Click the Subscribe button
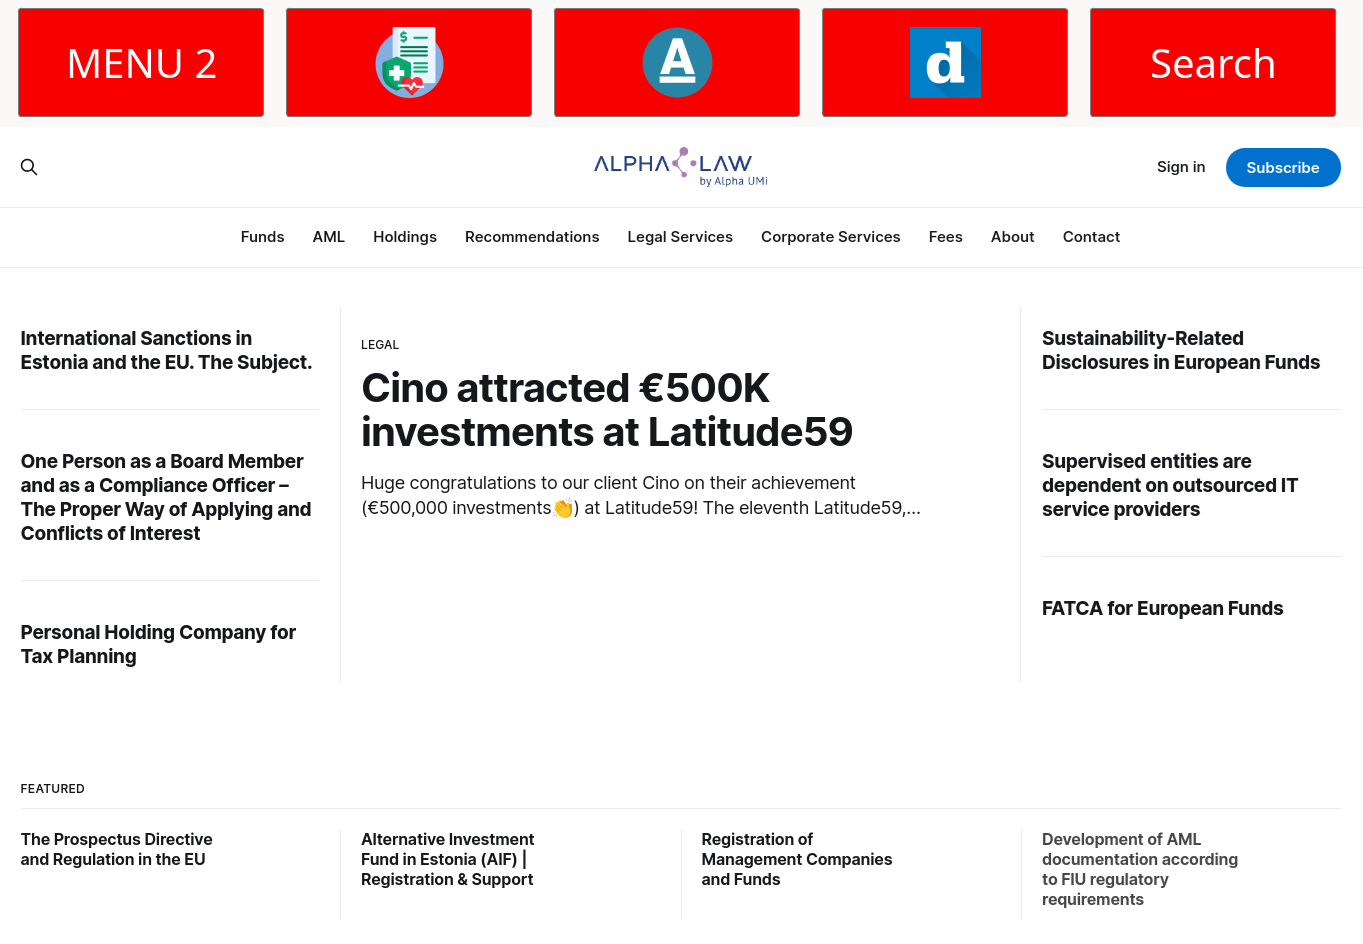 (x=1283, y=167)
